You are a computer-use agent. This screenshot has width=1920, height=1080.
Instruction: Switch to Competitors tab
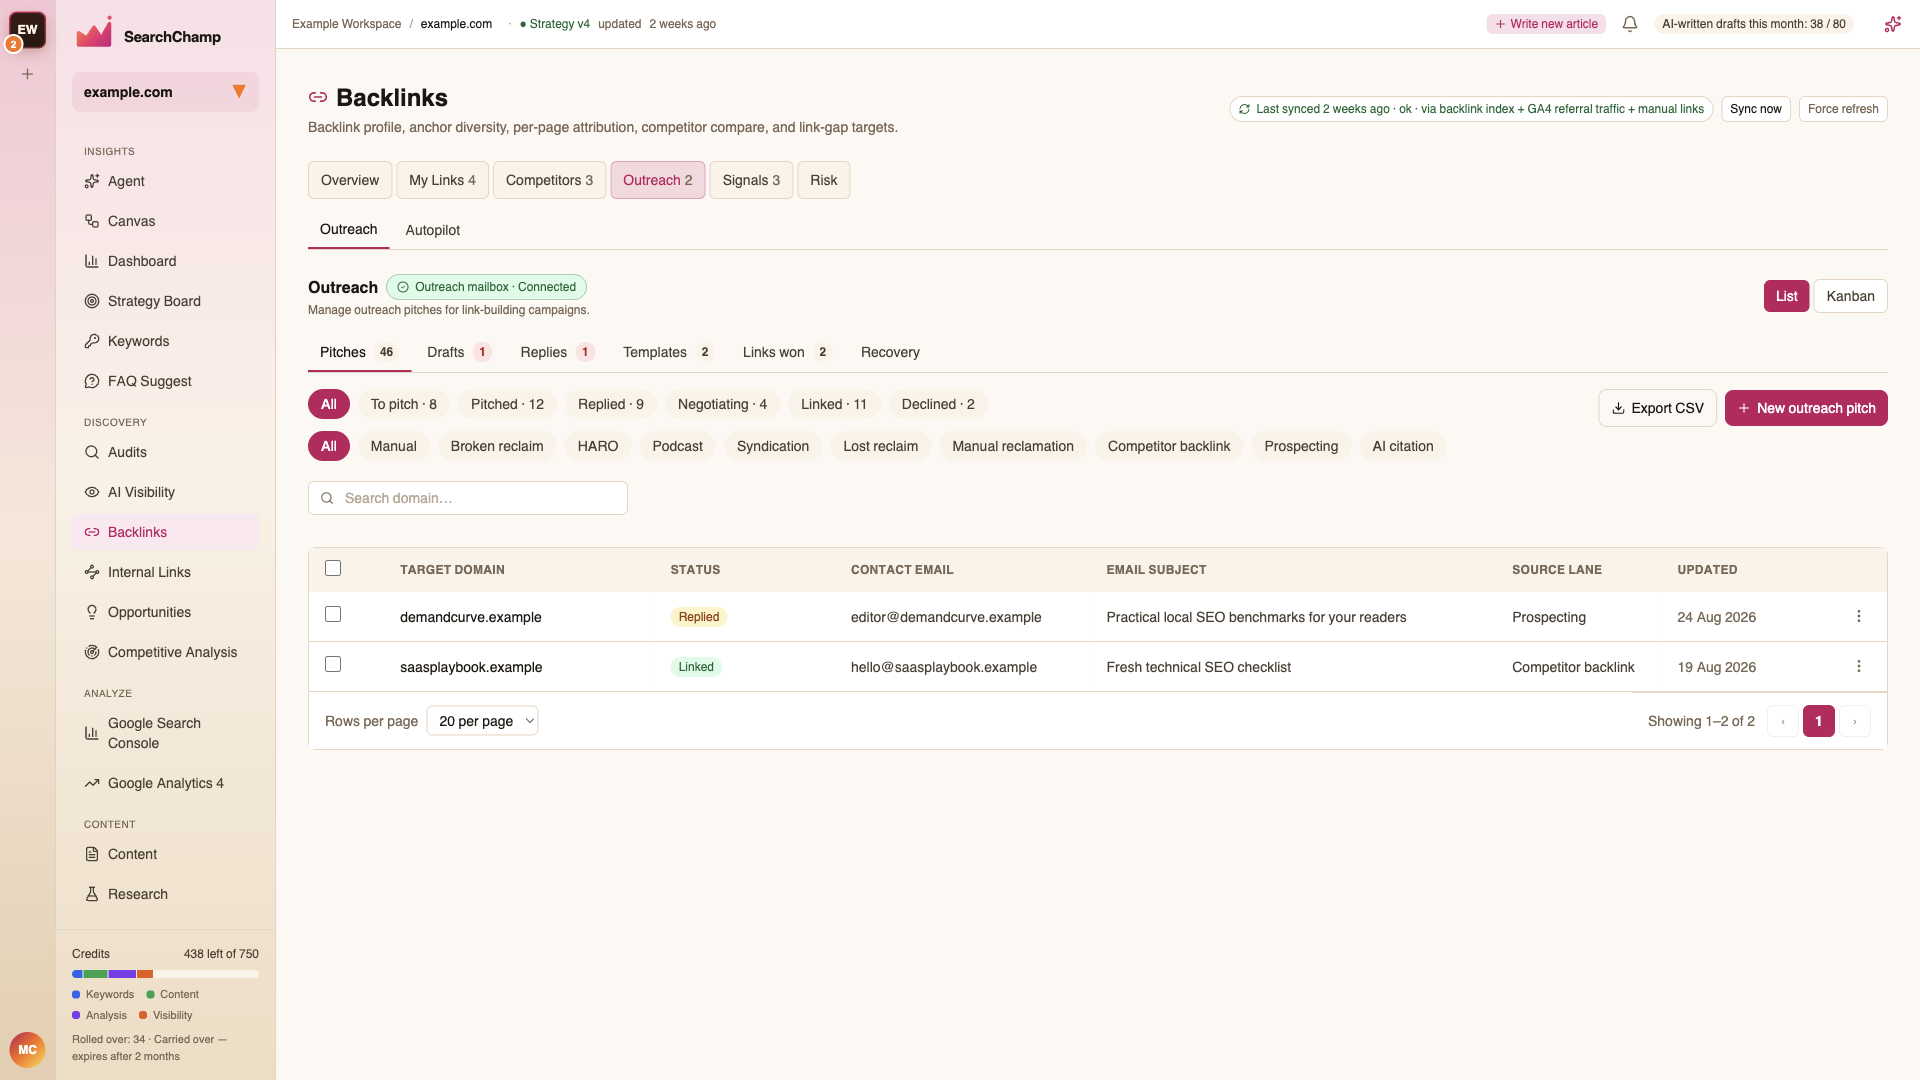[x=549, y=180]
